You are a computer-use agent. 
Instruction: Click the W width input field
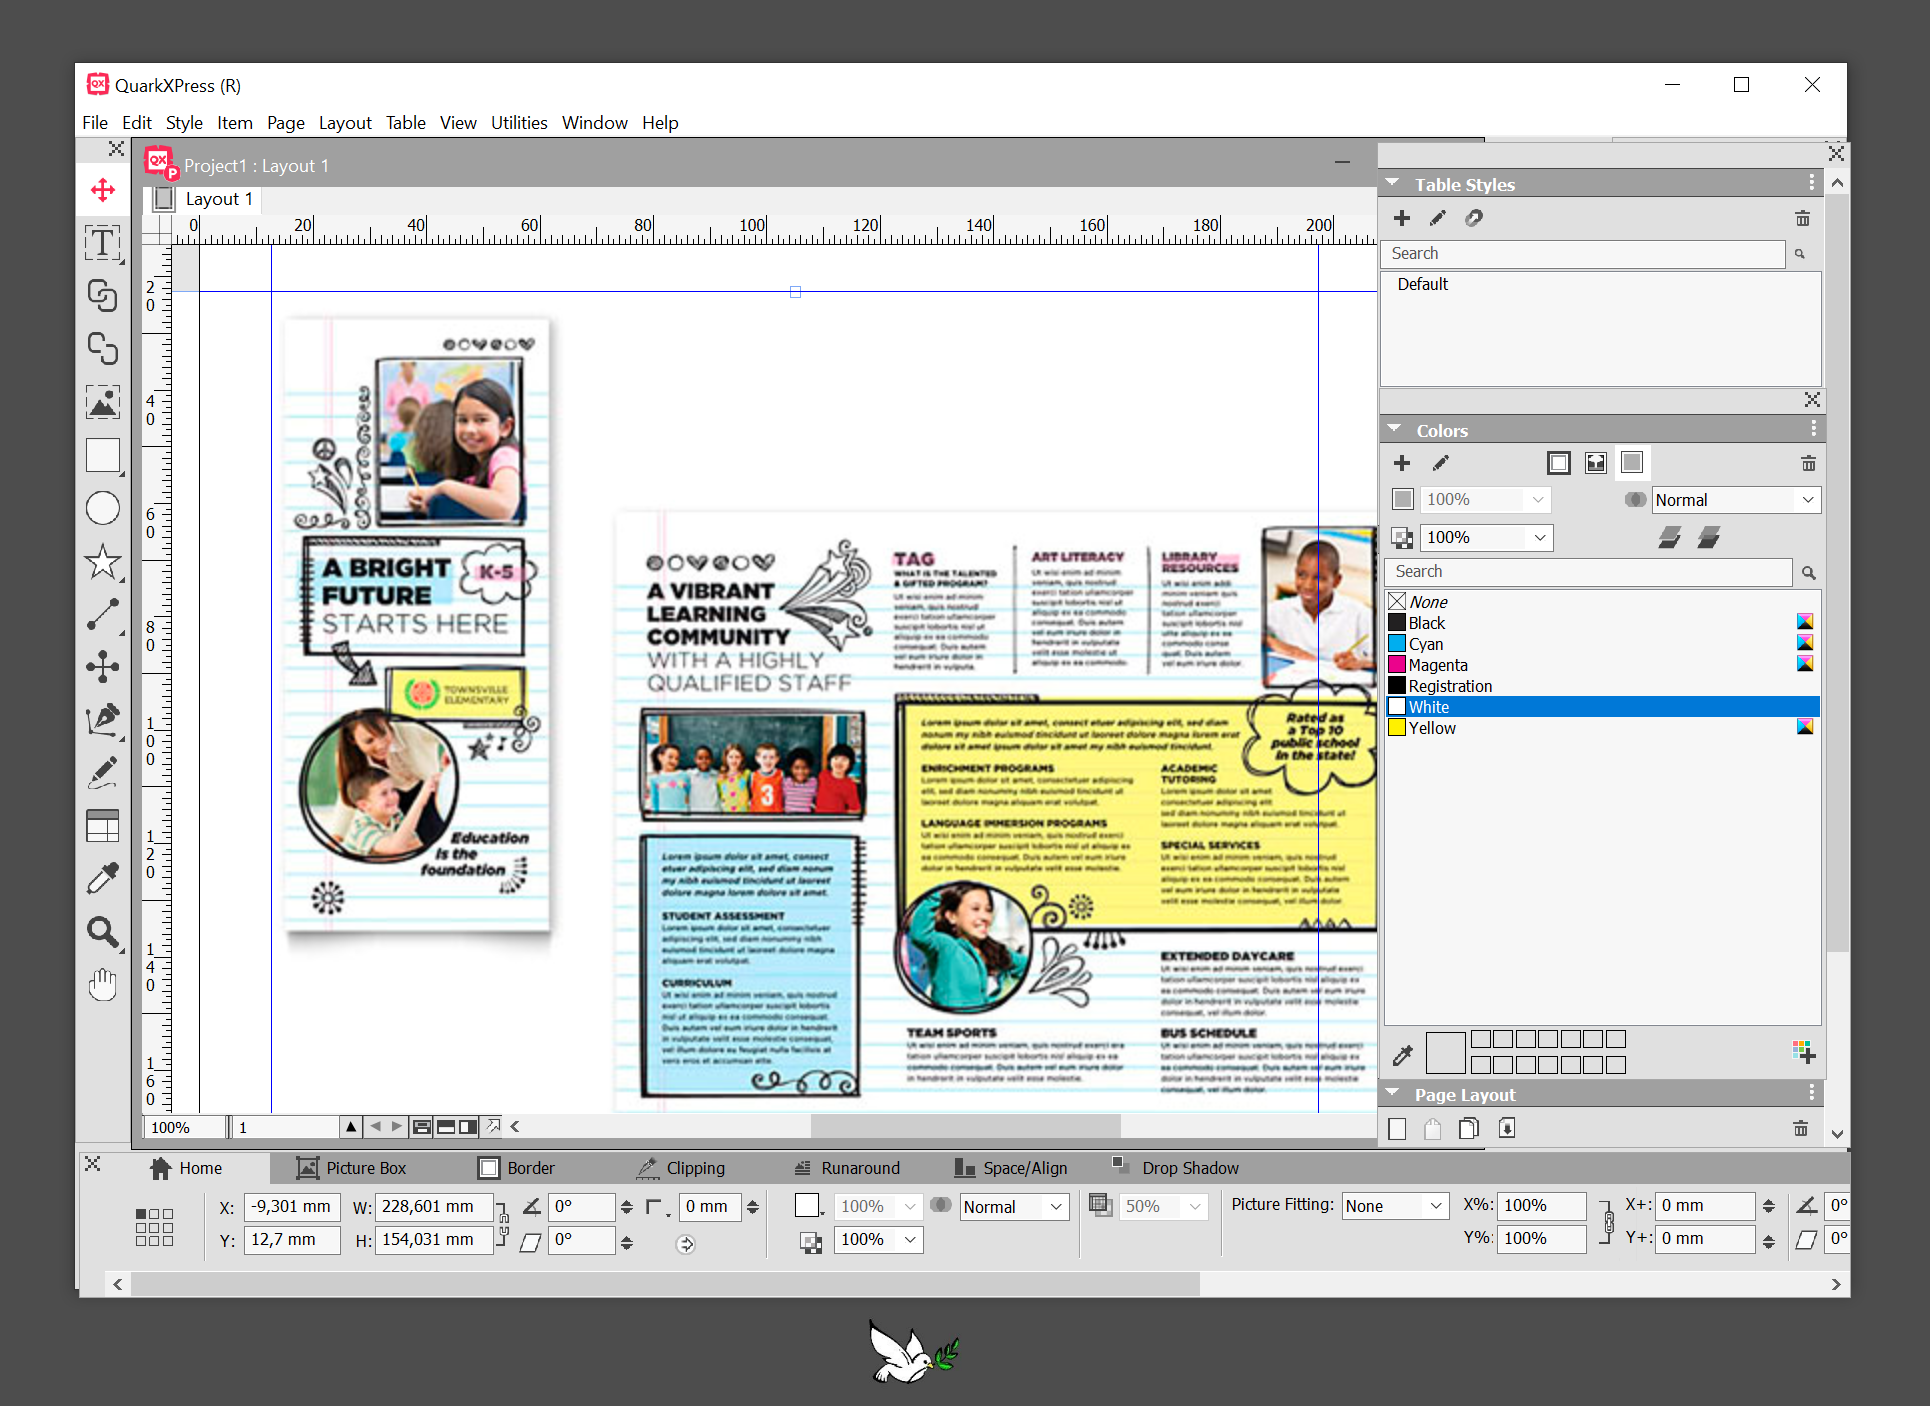435,1207
